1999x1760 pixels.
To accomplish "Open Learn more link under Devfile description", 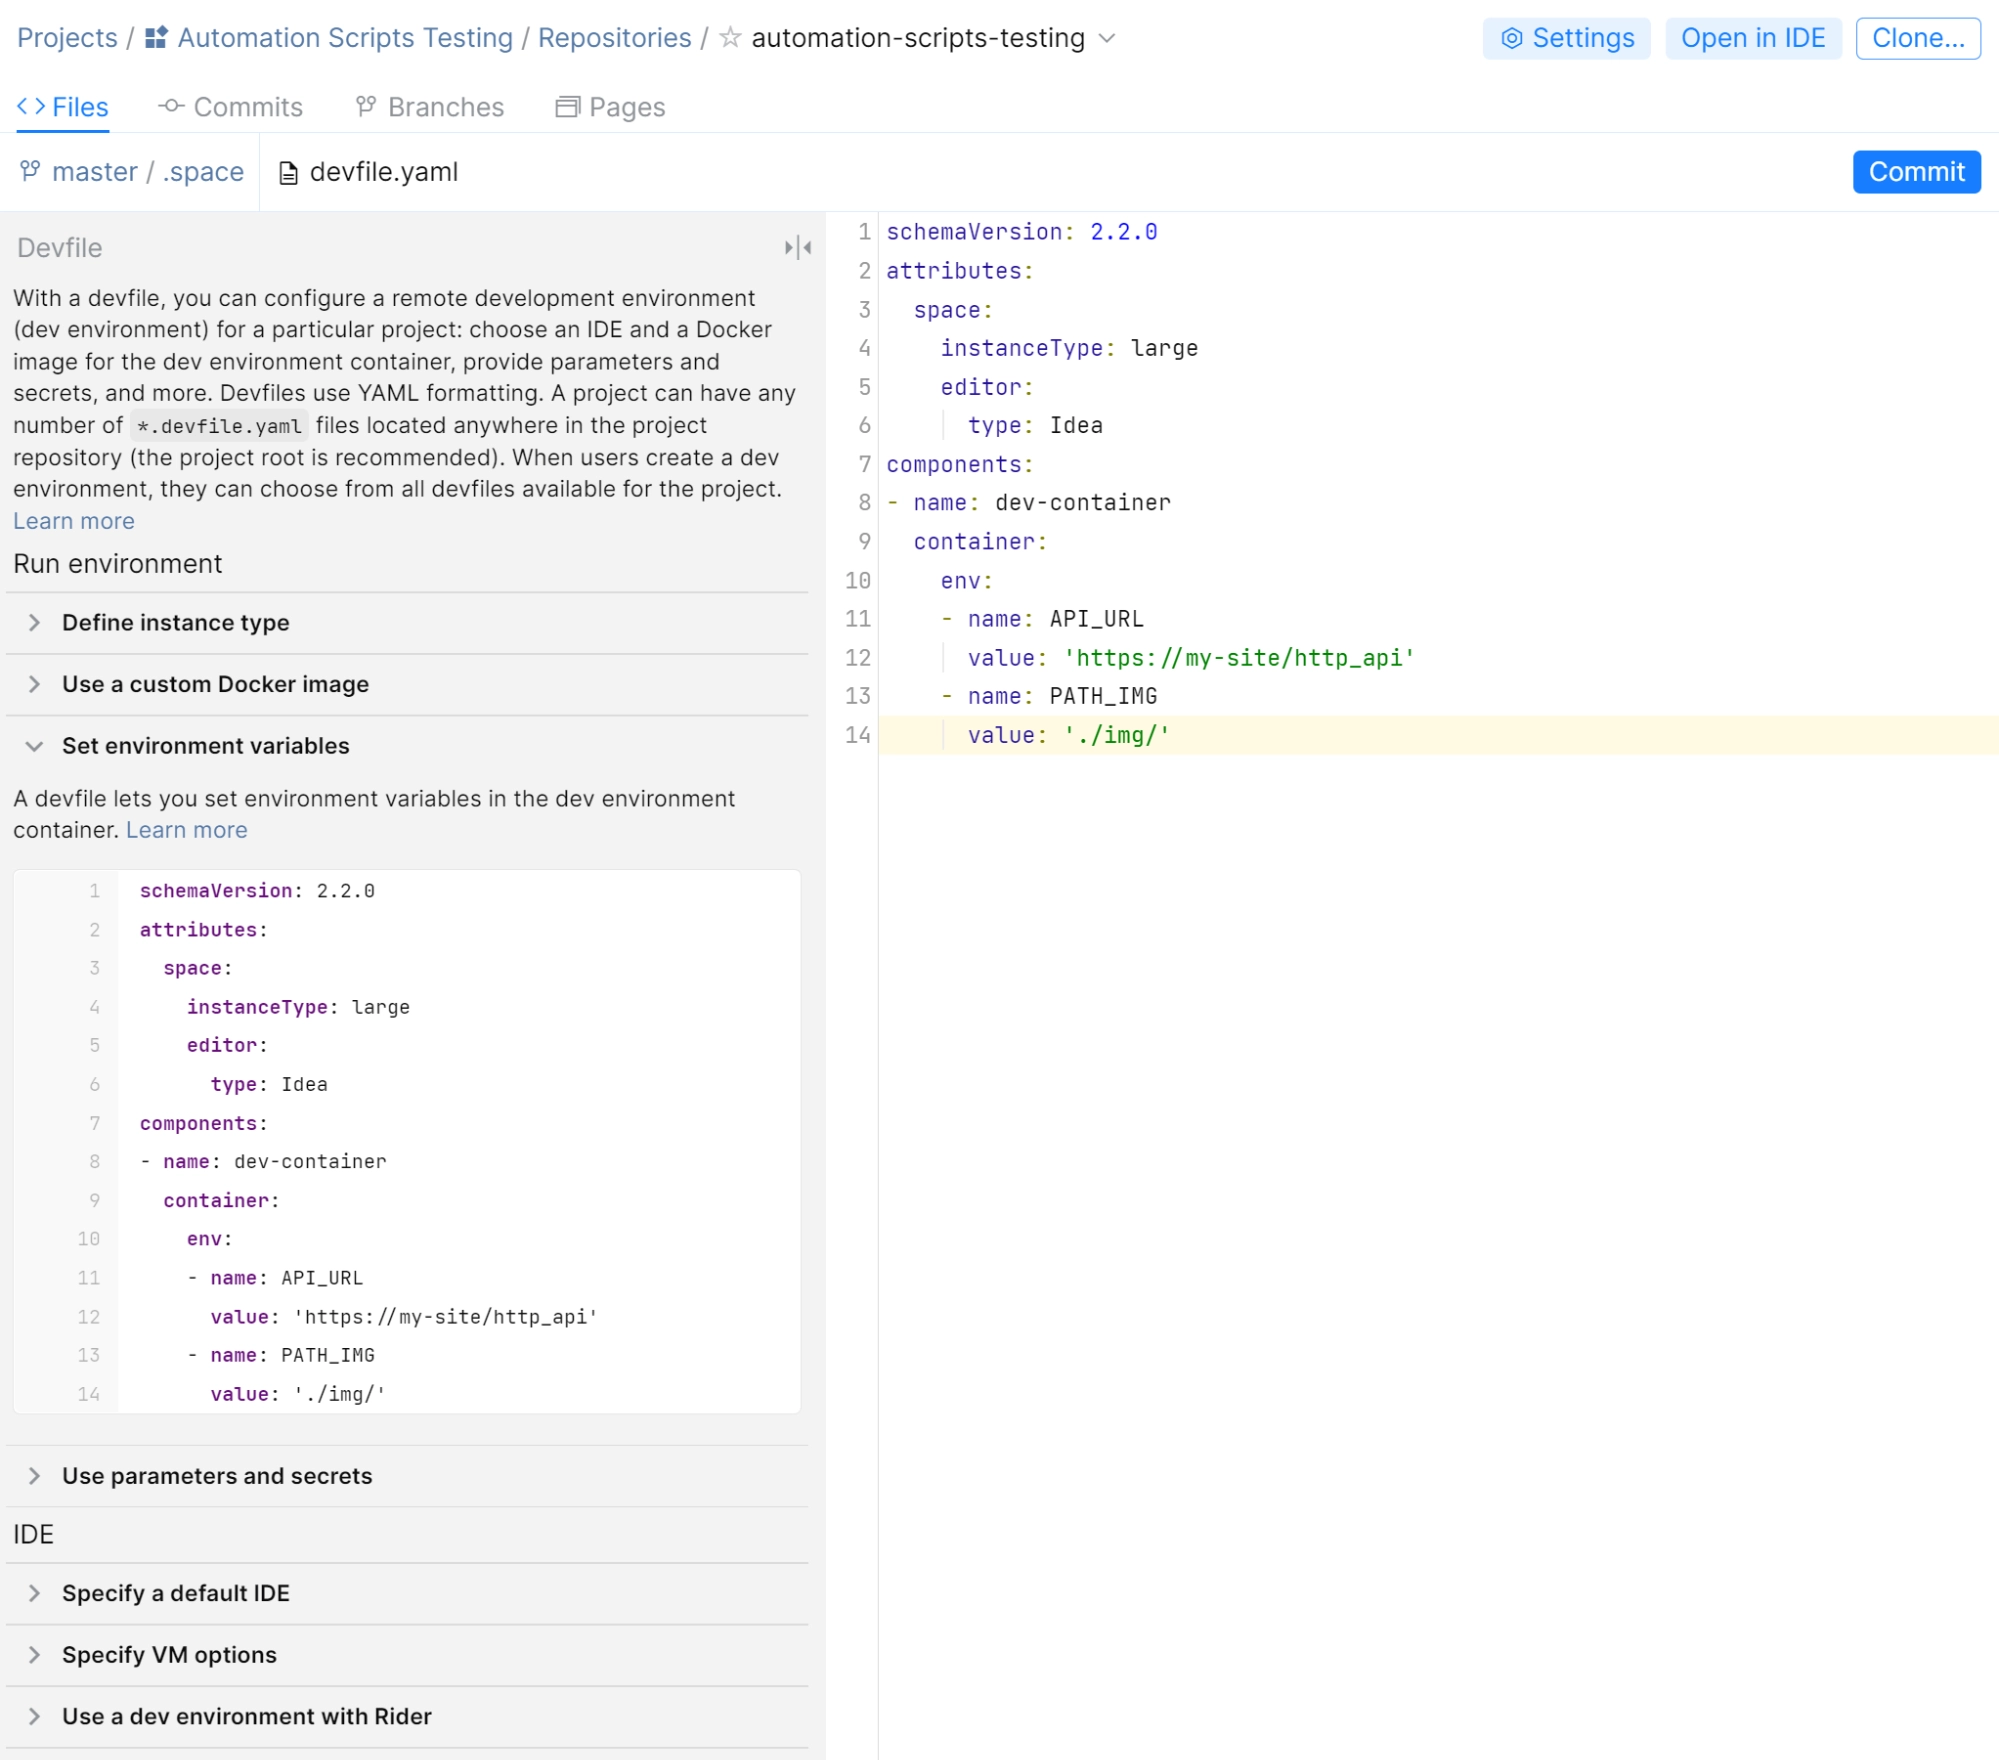I will point(73,521).
